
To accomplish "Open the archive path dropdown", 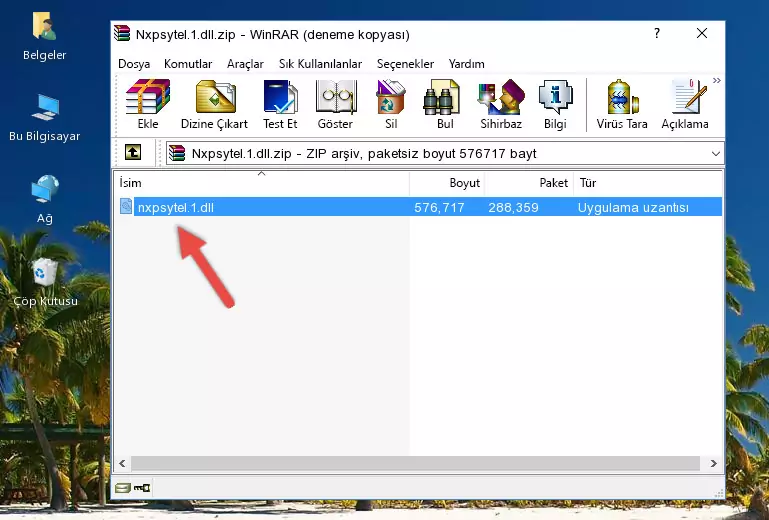I will [716, 154].
